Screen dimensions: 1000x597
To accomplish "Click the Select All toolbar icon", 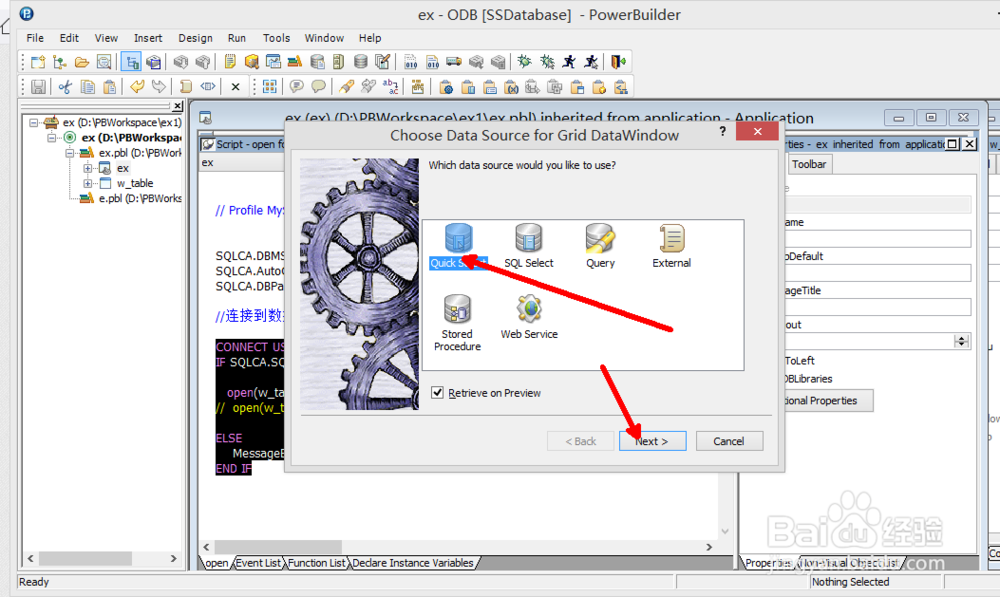I will [x=270, y=87].
